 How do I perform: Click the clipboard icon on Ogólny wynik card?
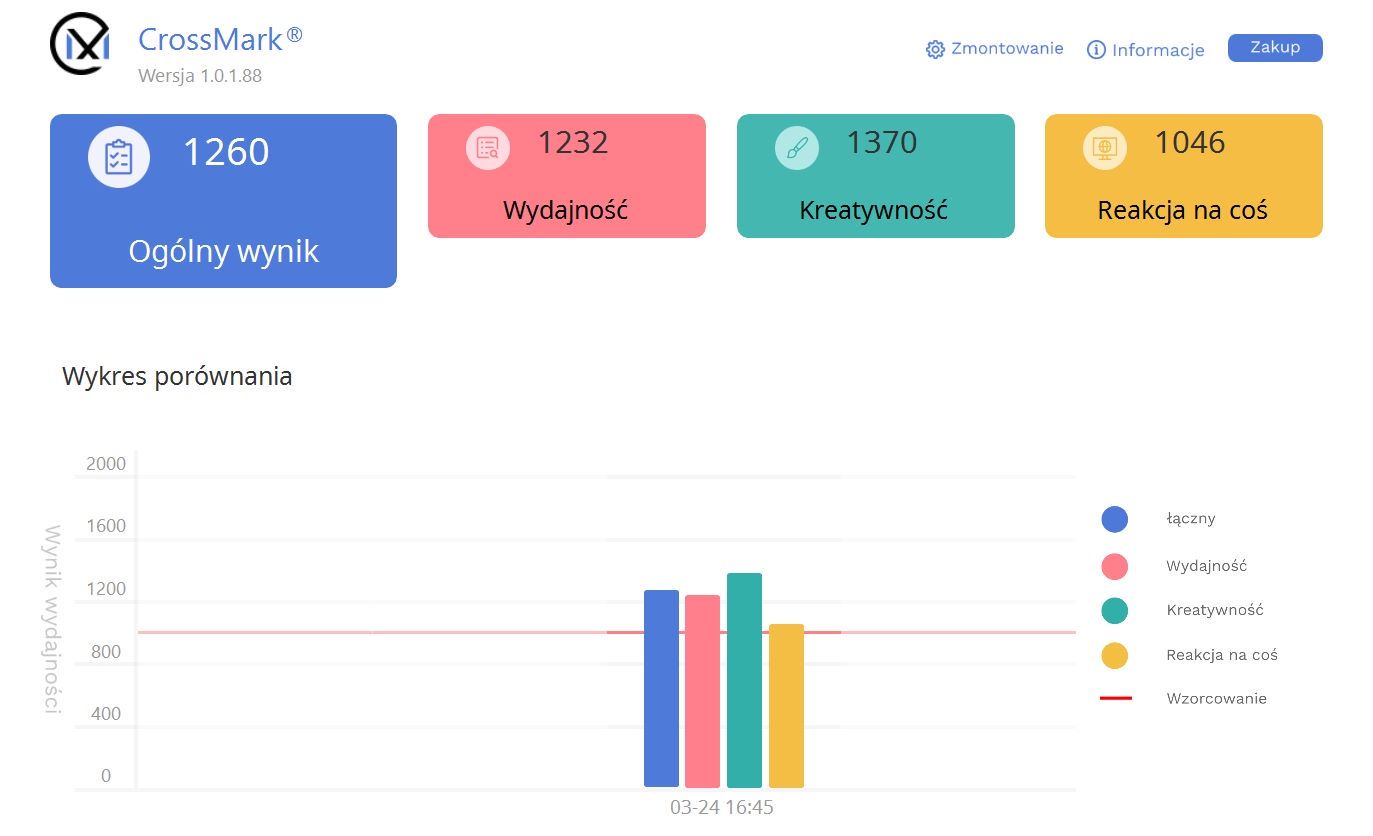pos(119,157)
